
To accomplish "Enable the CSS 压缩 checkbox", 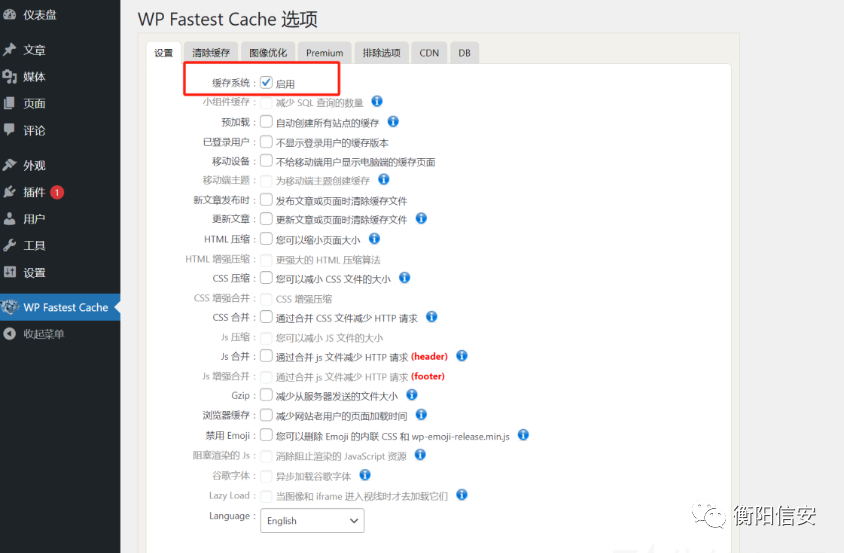I will pos(266,278).
